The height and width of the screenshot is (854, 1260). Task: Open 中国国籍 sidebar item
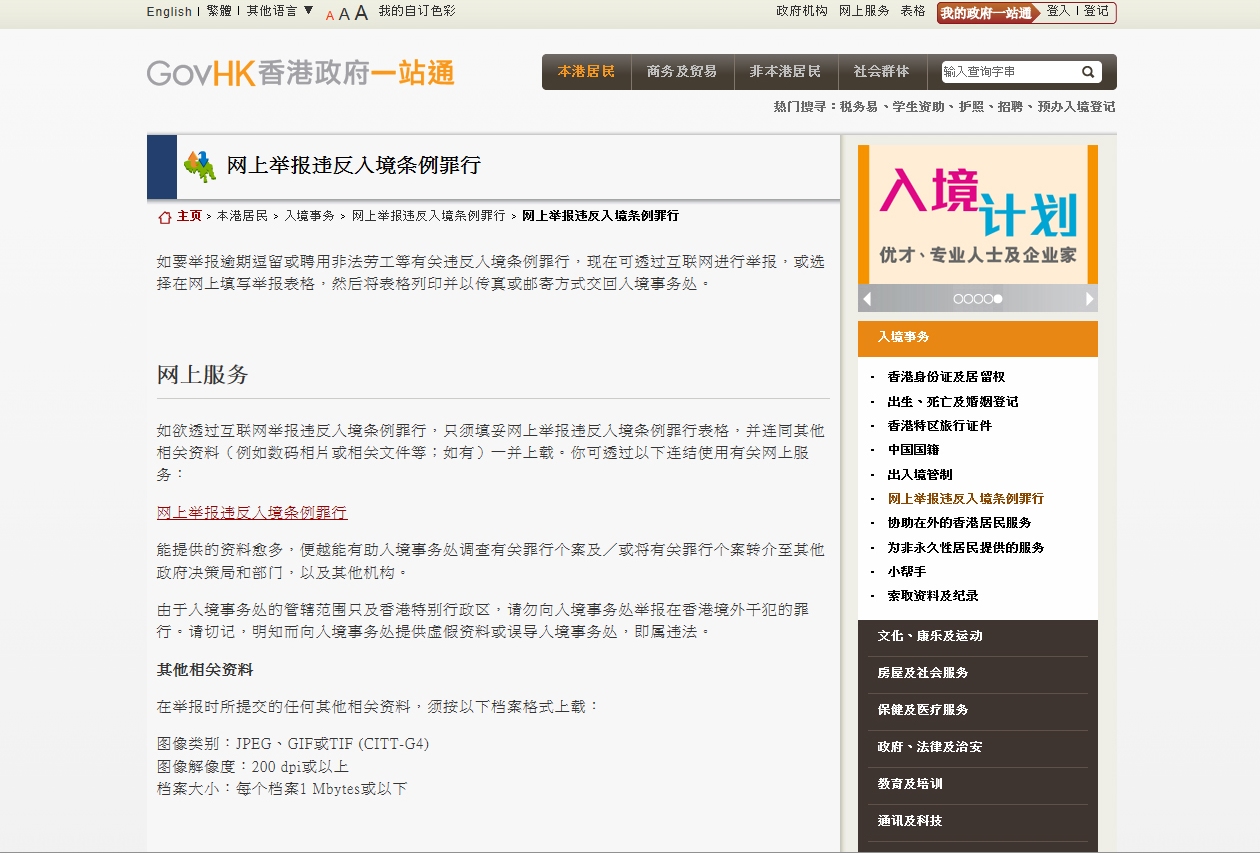point(914,450)
